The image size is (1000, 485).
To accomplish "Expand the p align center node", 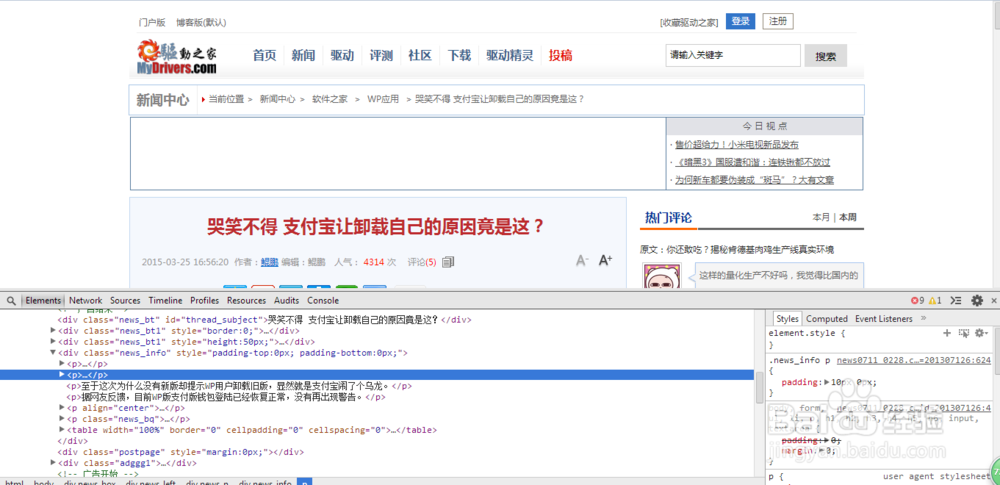I will click(62, 408).
